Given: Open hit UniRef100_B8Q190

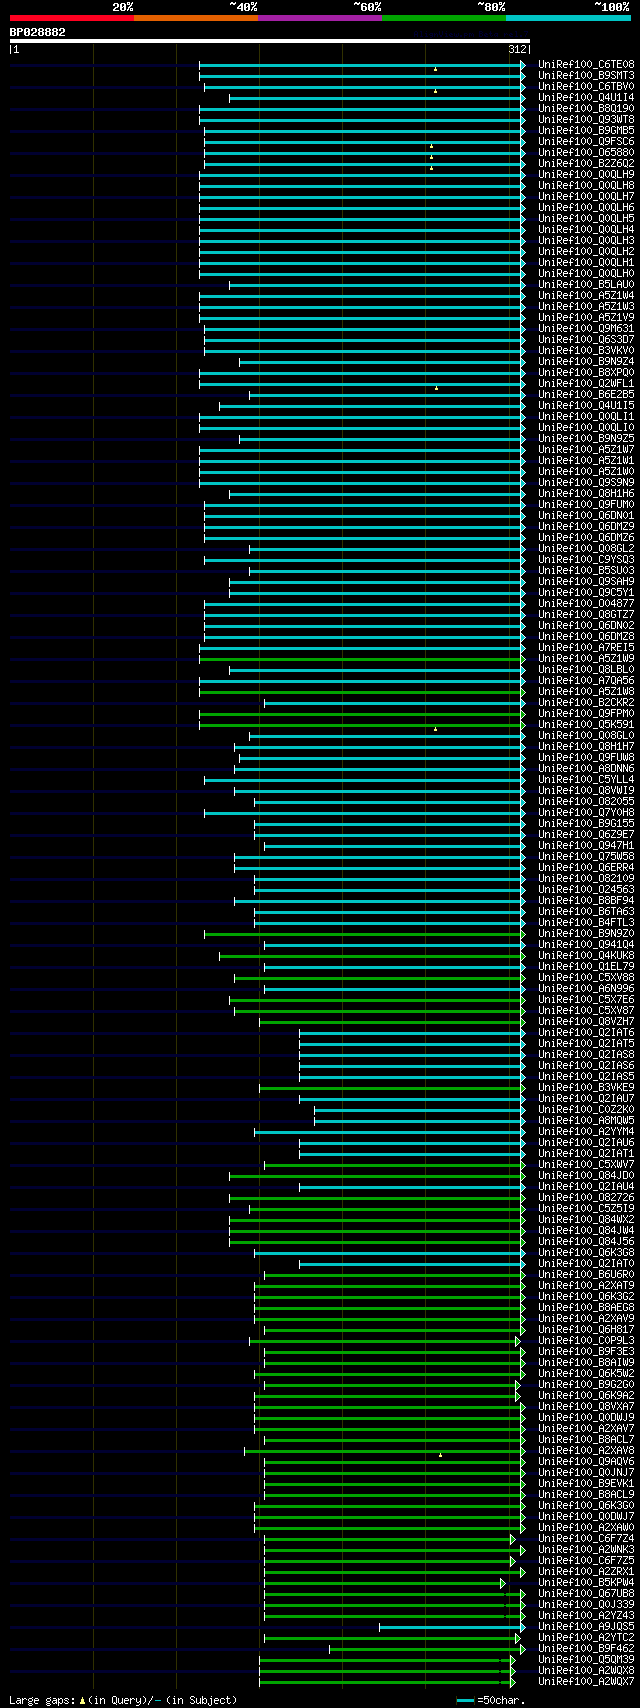Looking at the screenshot, I should pyautogui.click(x=586, y=108).
